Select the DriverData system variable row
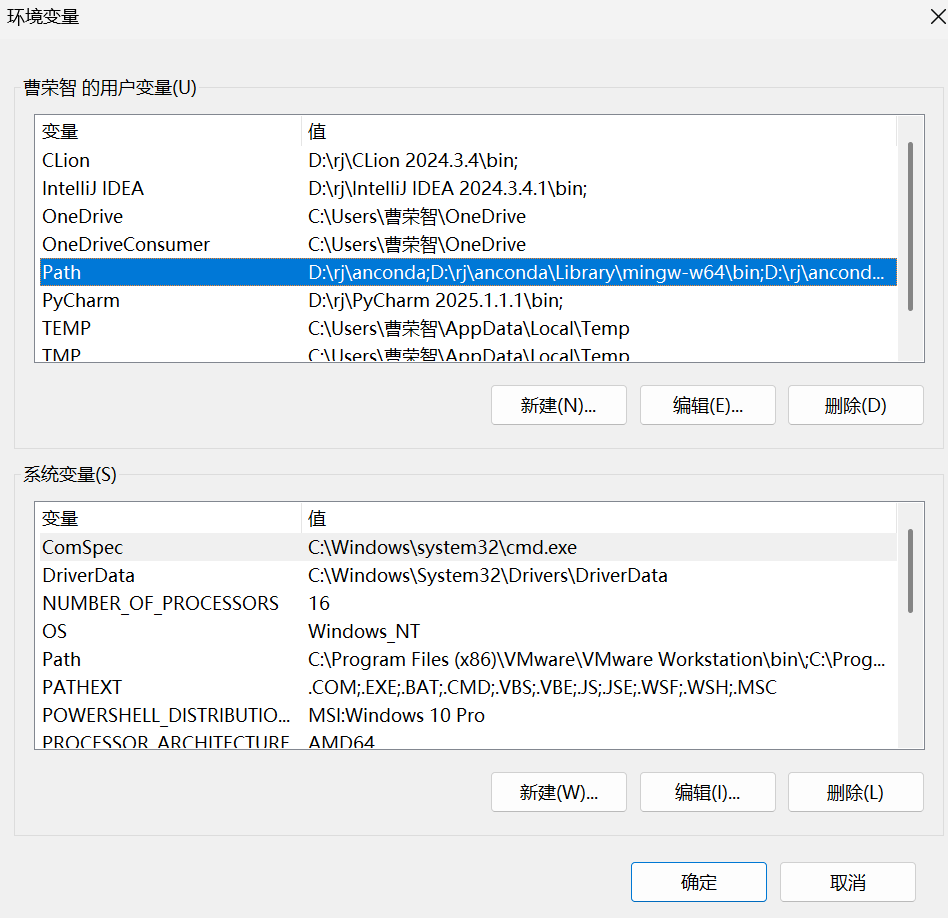 pyautogui.click(x=469, y=575)
